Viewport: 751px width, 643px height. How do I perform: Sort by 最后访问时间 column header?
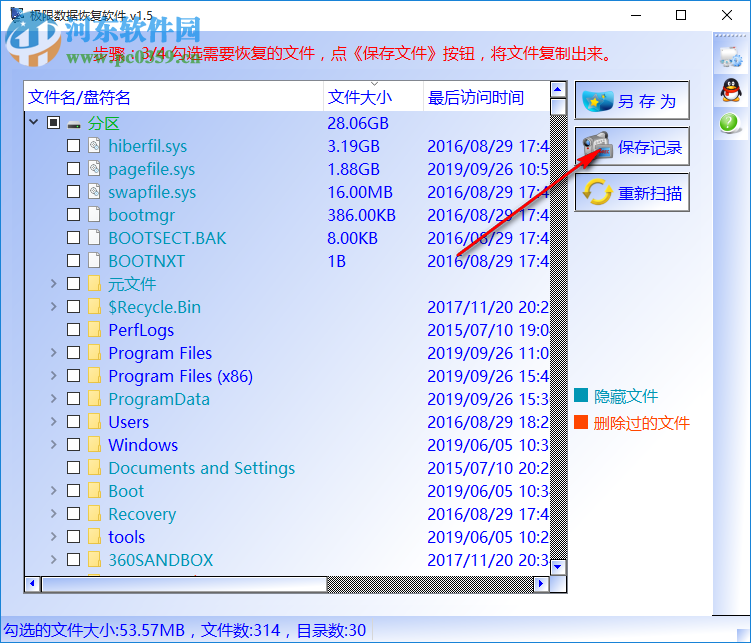pos(487,97)
